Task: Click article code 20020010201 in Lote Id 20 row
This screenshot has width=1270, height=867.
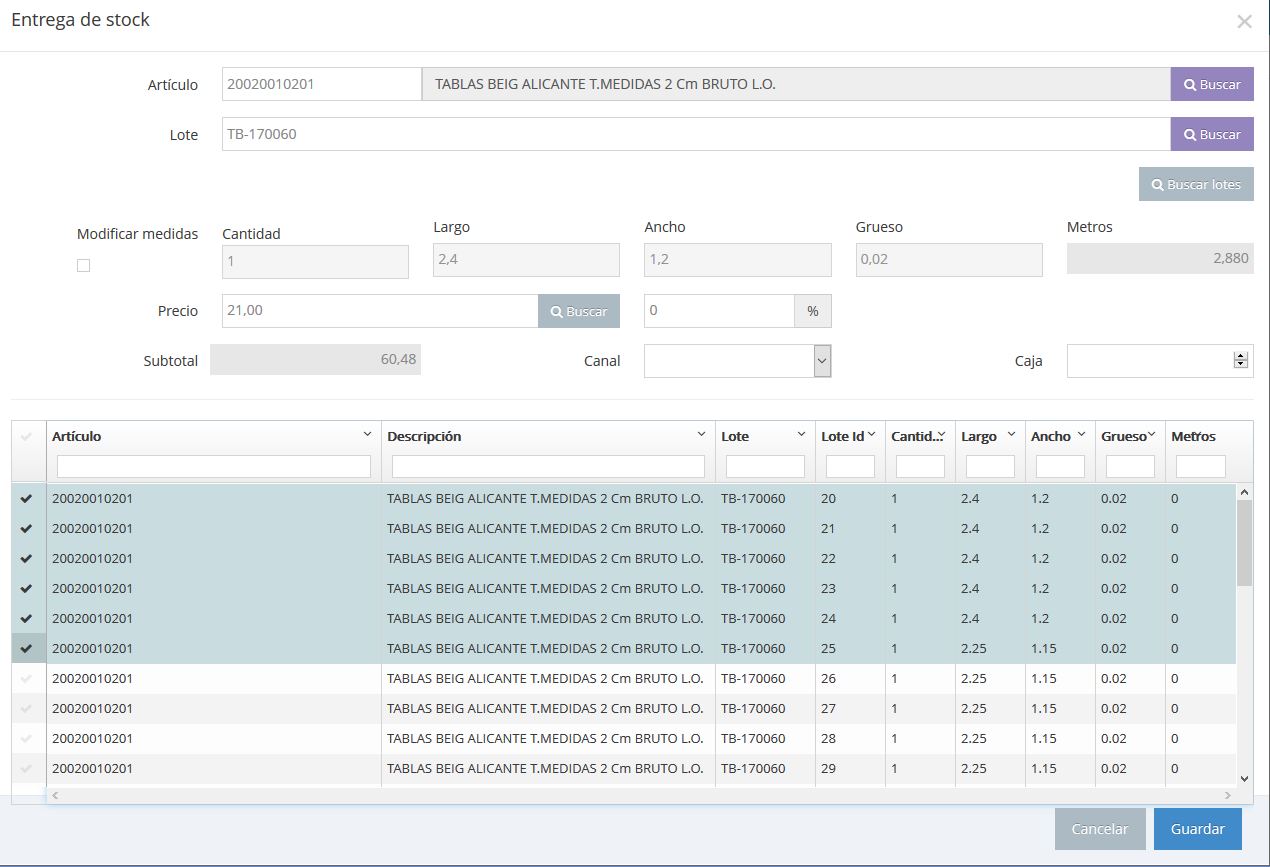Action: tap(92, 498)
